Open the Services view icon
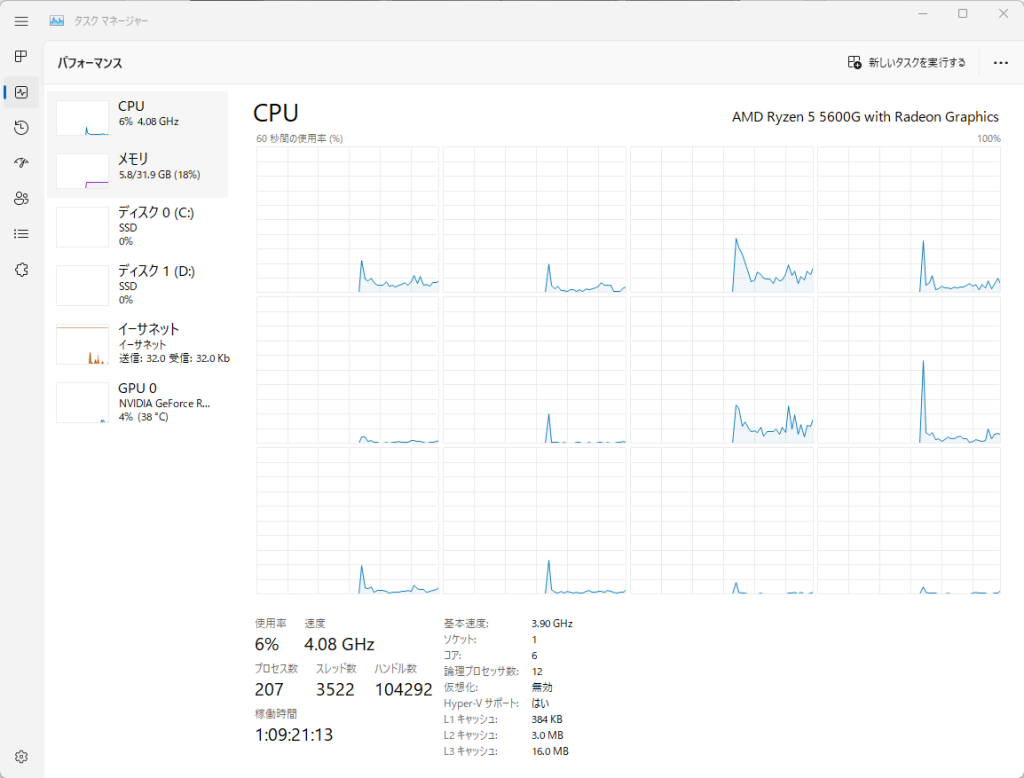Screen dimensions: 1024x778 (x=20, y=270)
